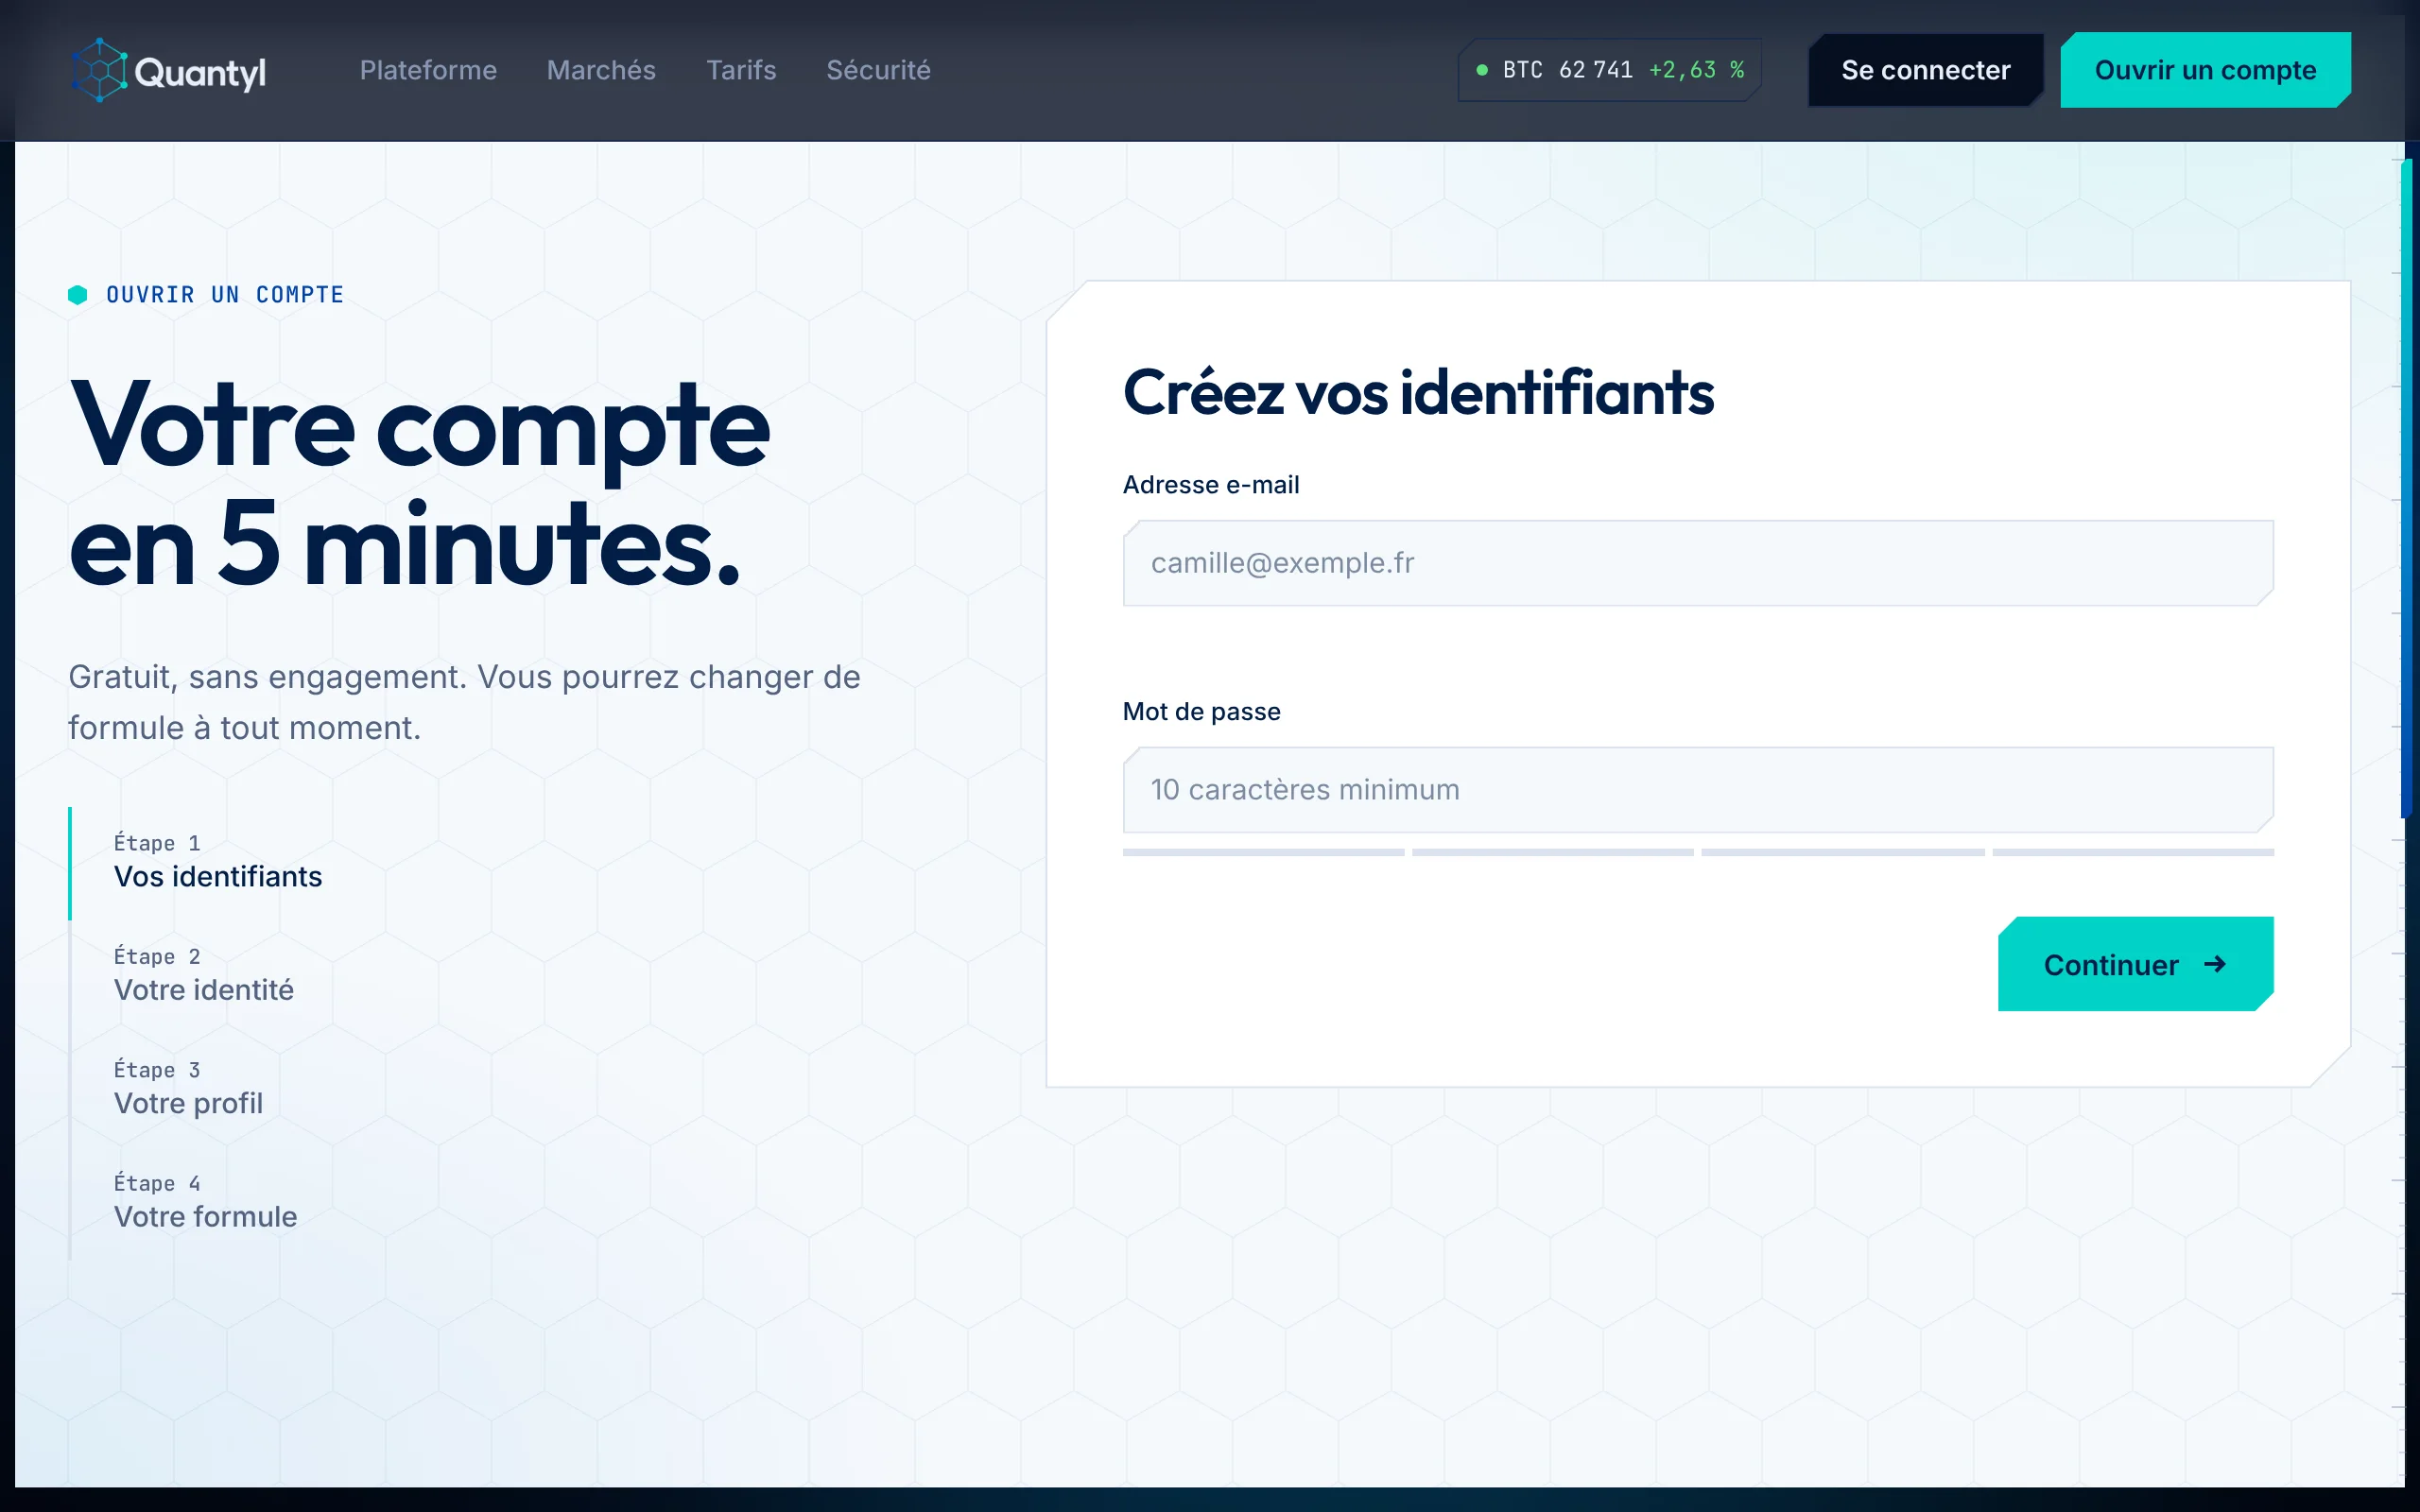Click the Quantyl wordmark text

click(200, 72)
